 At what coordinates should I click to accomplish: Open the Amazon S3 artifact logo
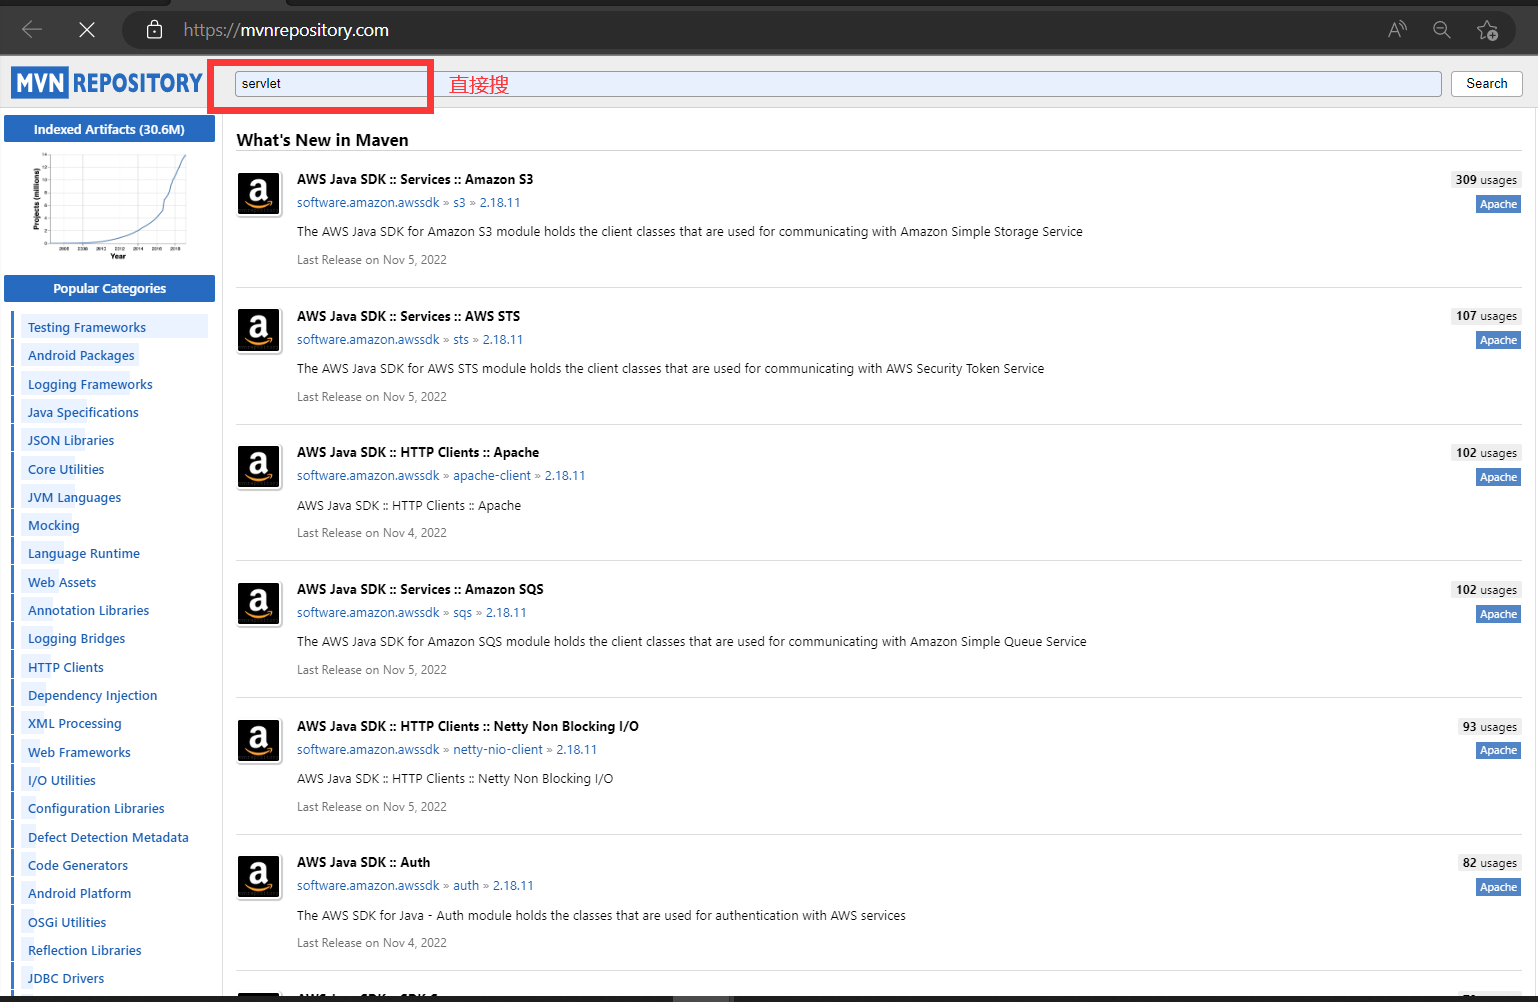(259, 193)
